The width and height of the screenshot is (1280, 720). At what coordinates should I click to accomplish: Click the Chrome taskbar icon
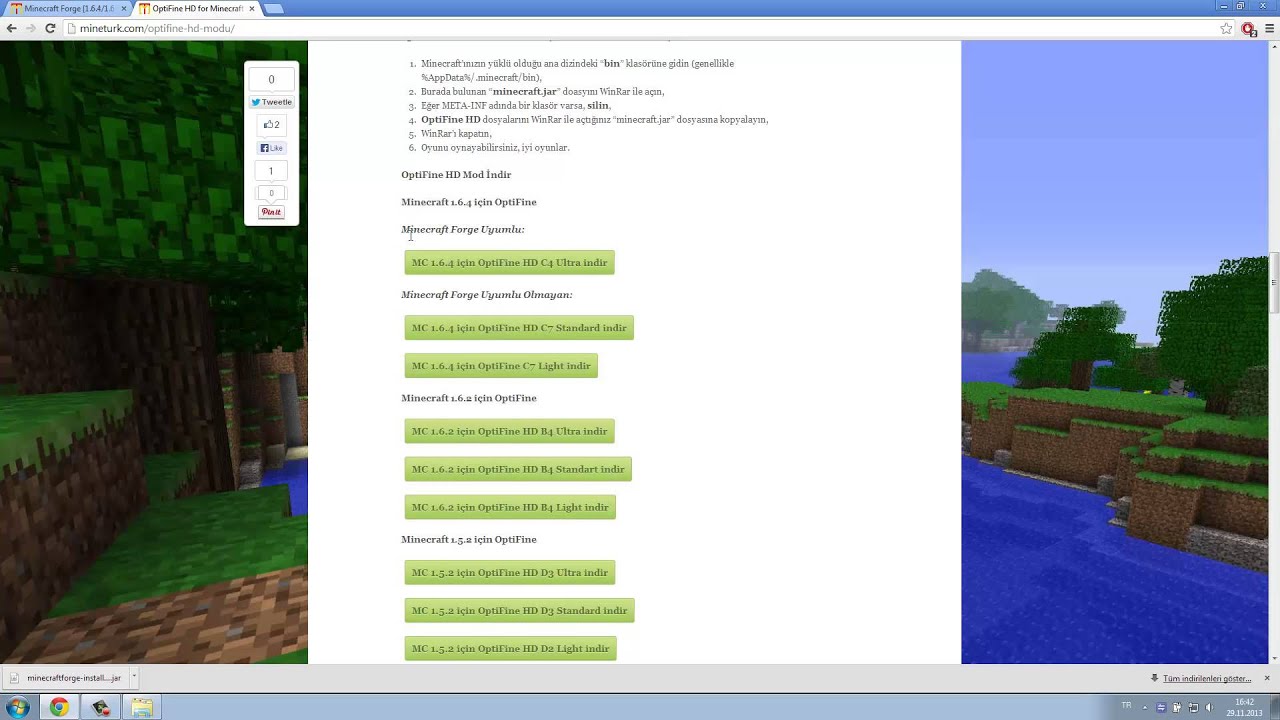(60, 707)
